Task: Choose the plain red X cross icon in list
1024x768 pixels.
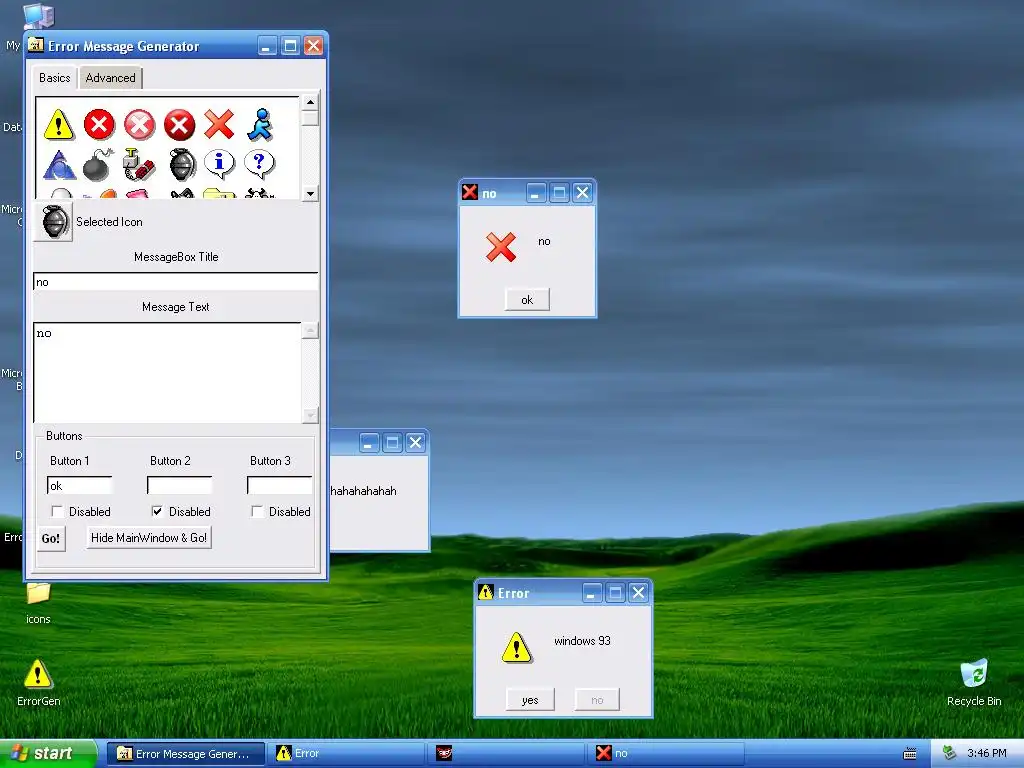Action: (219, 124)
